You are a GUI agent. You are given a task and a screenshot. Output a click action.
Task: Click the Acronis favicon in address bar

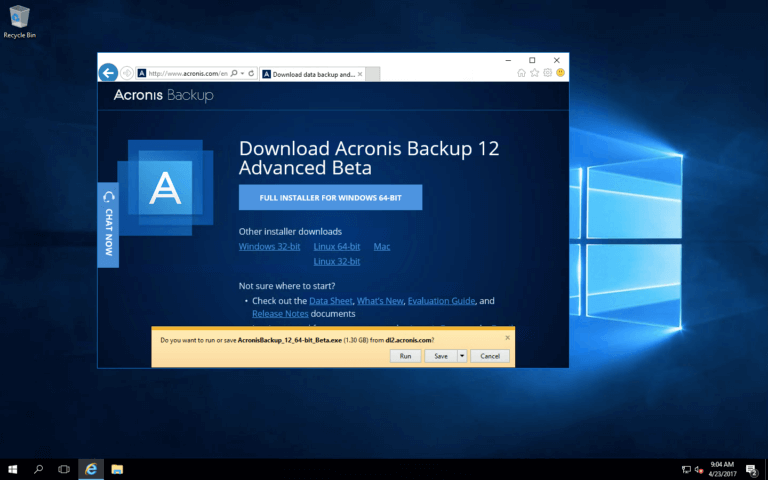[142, 73]
